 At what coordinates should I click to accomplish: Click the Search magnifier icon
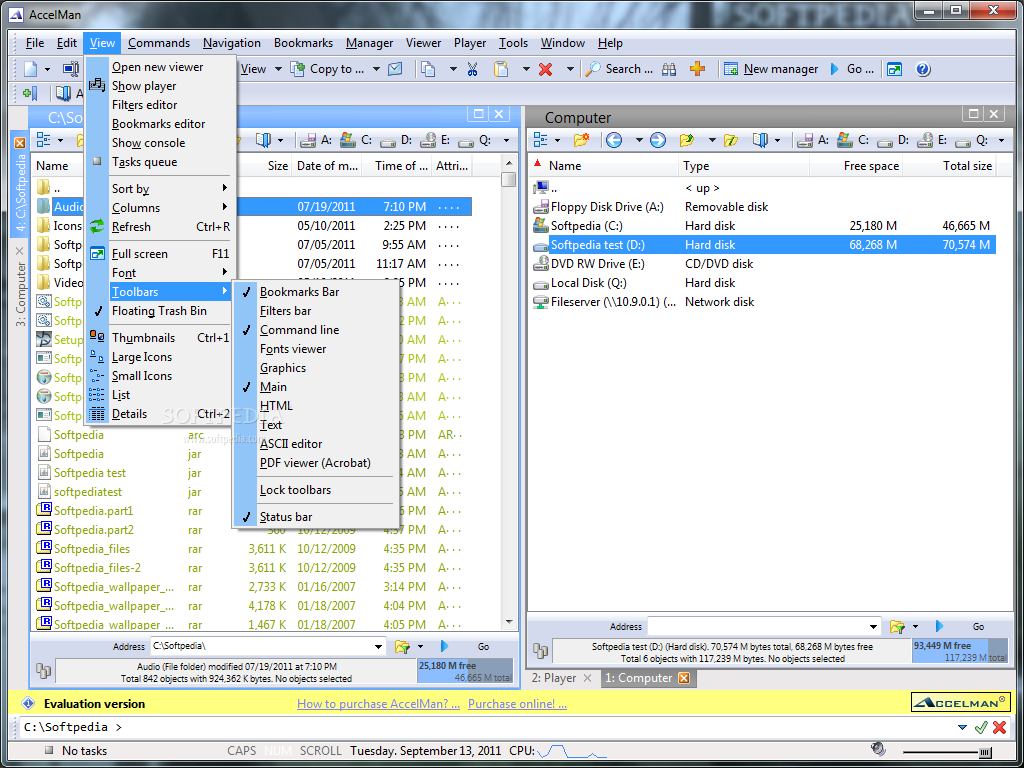593,69
